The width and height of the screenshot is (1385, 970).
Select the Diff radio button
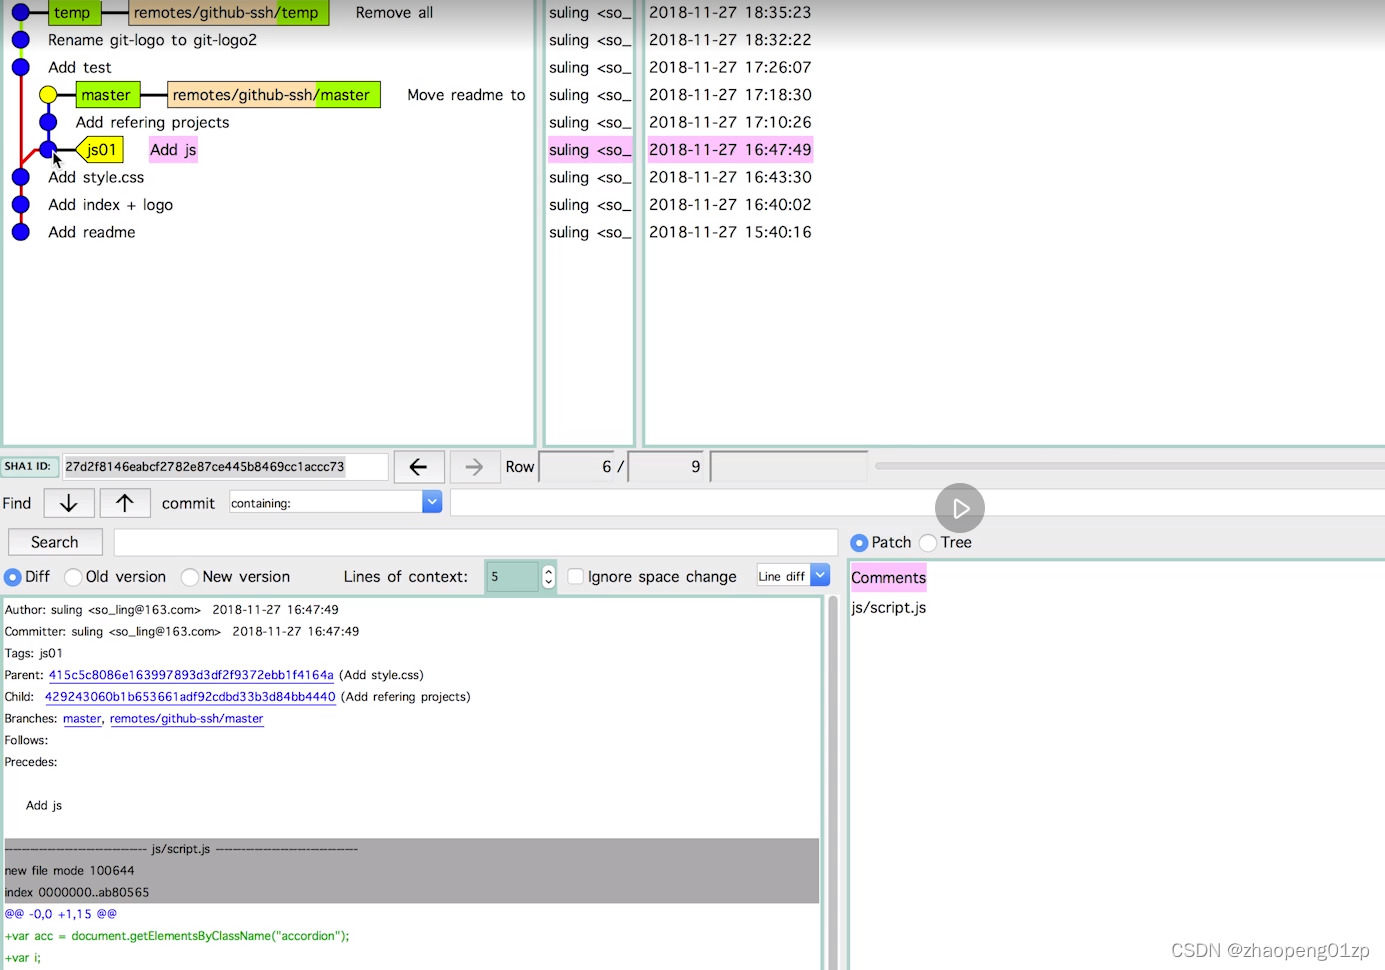pos(13,577)
